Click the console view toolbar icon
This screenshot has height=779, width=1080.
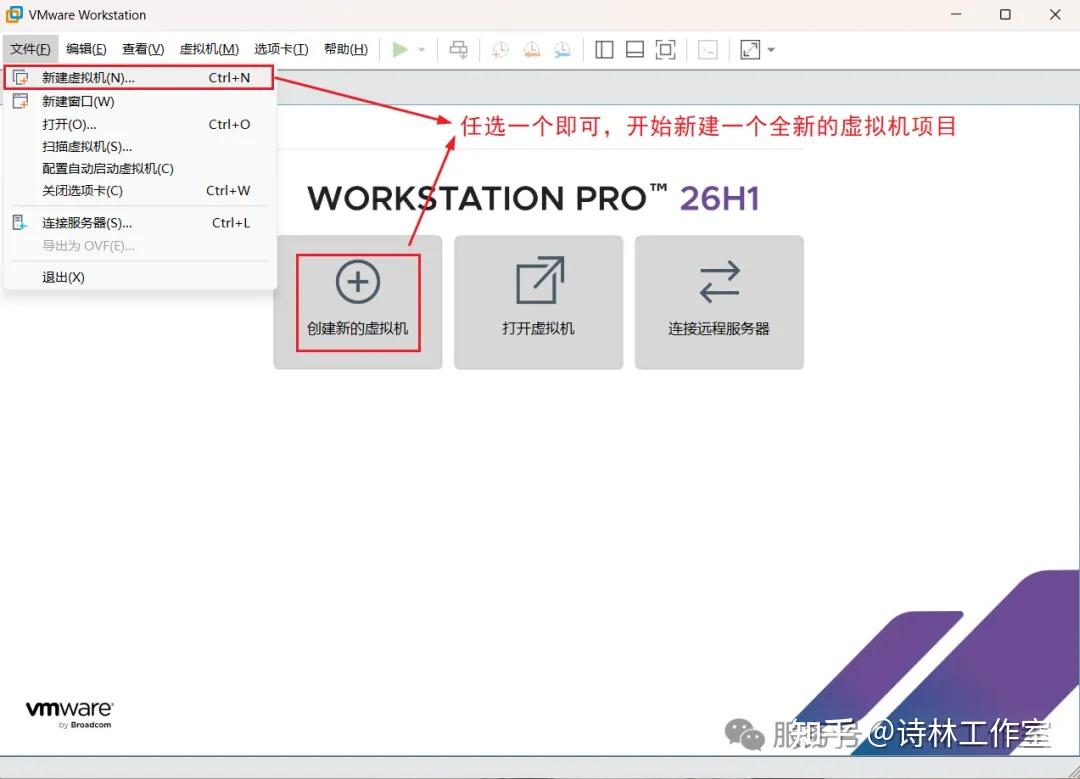click(x=708, y=50)
